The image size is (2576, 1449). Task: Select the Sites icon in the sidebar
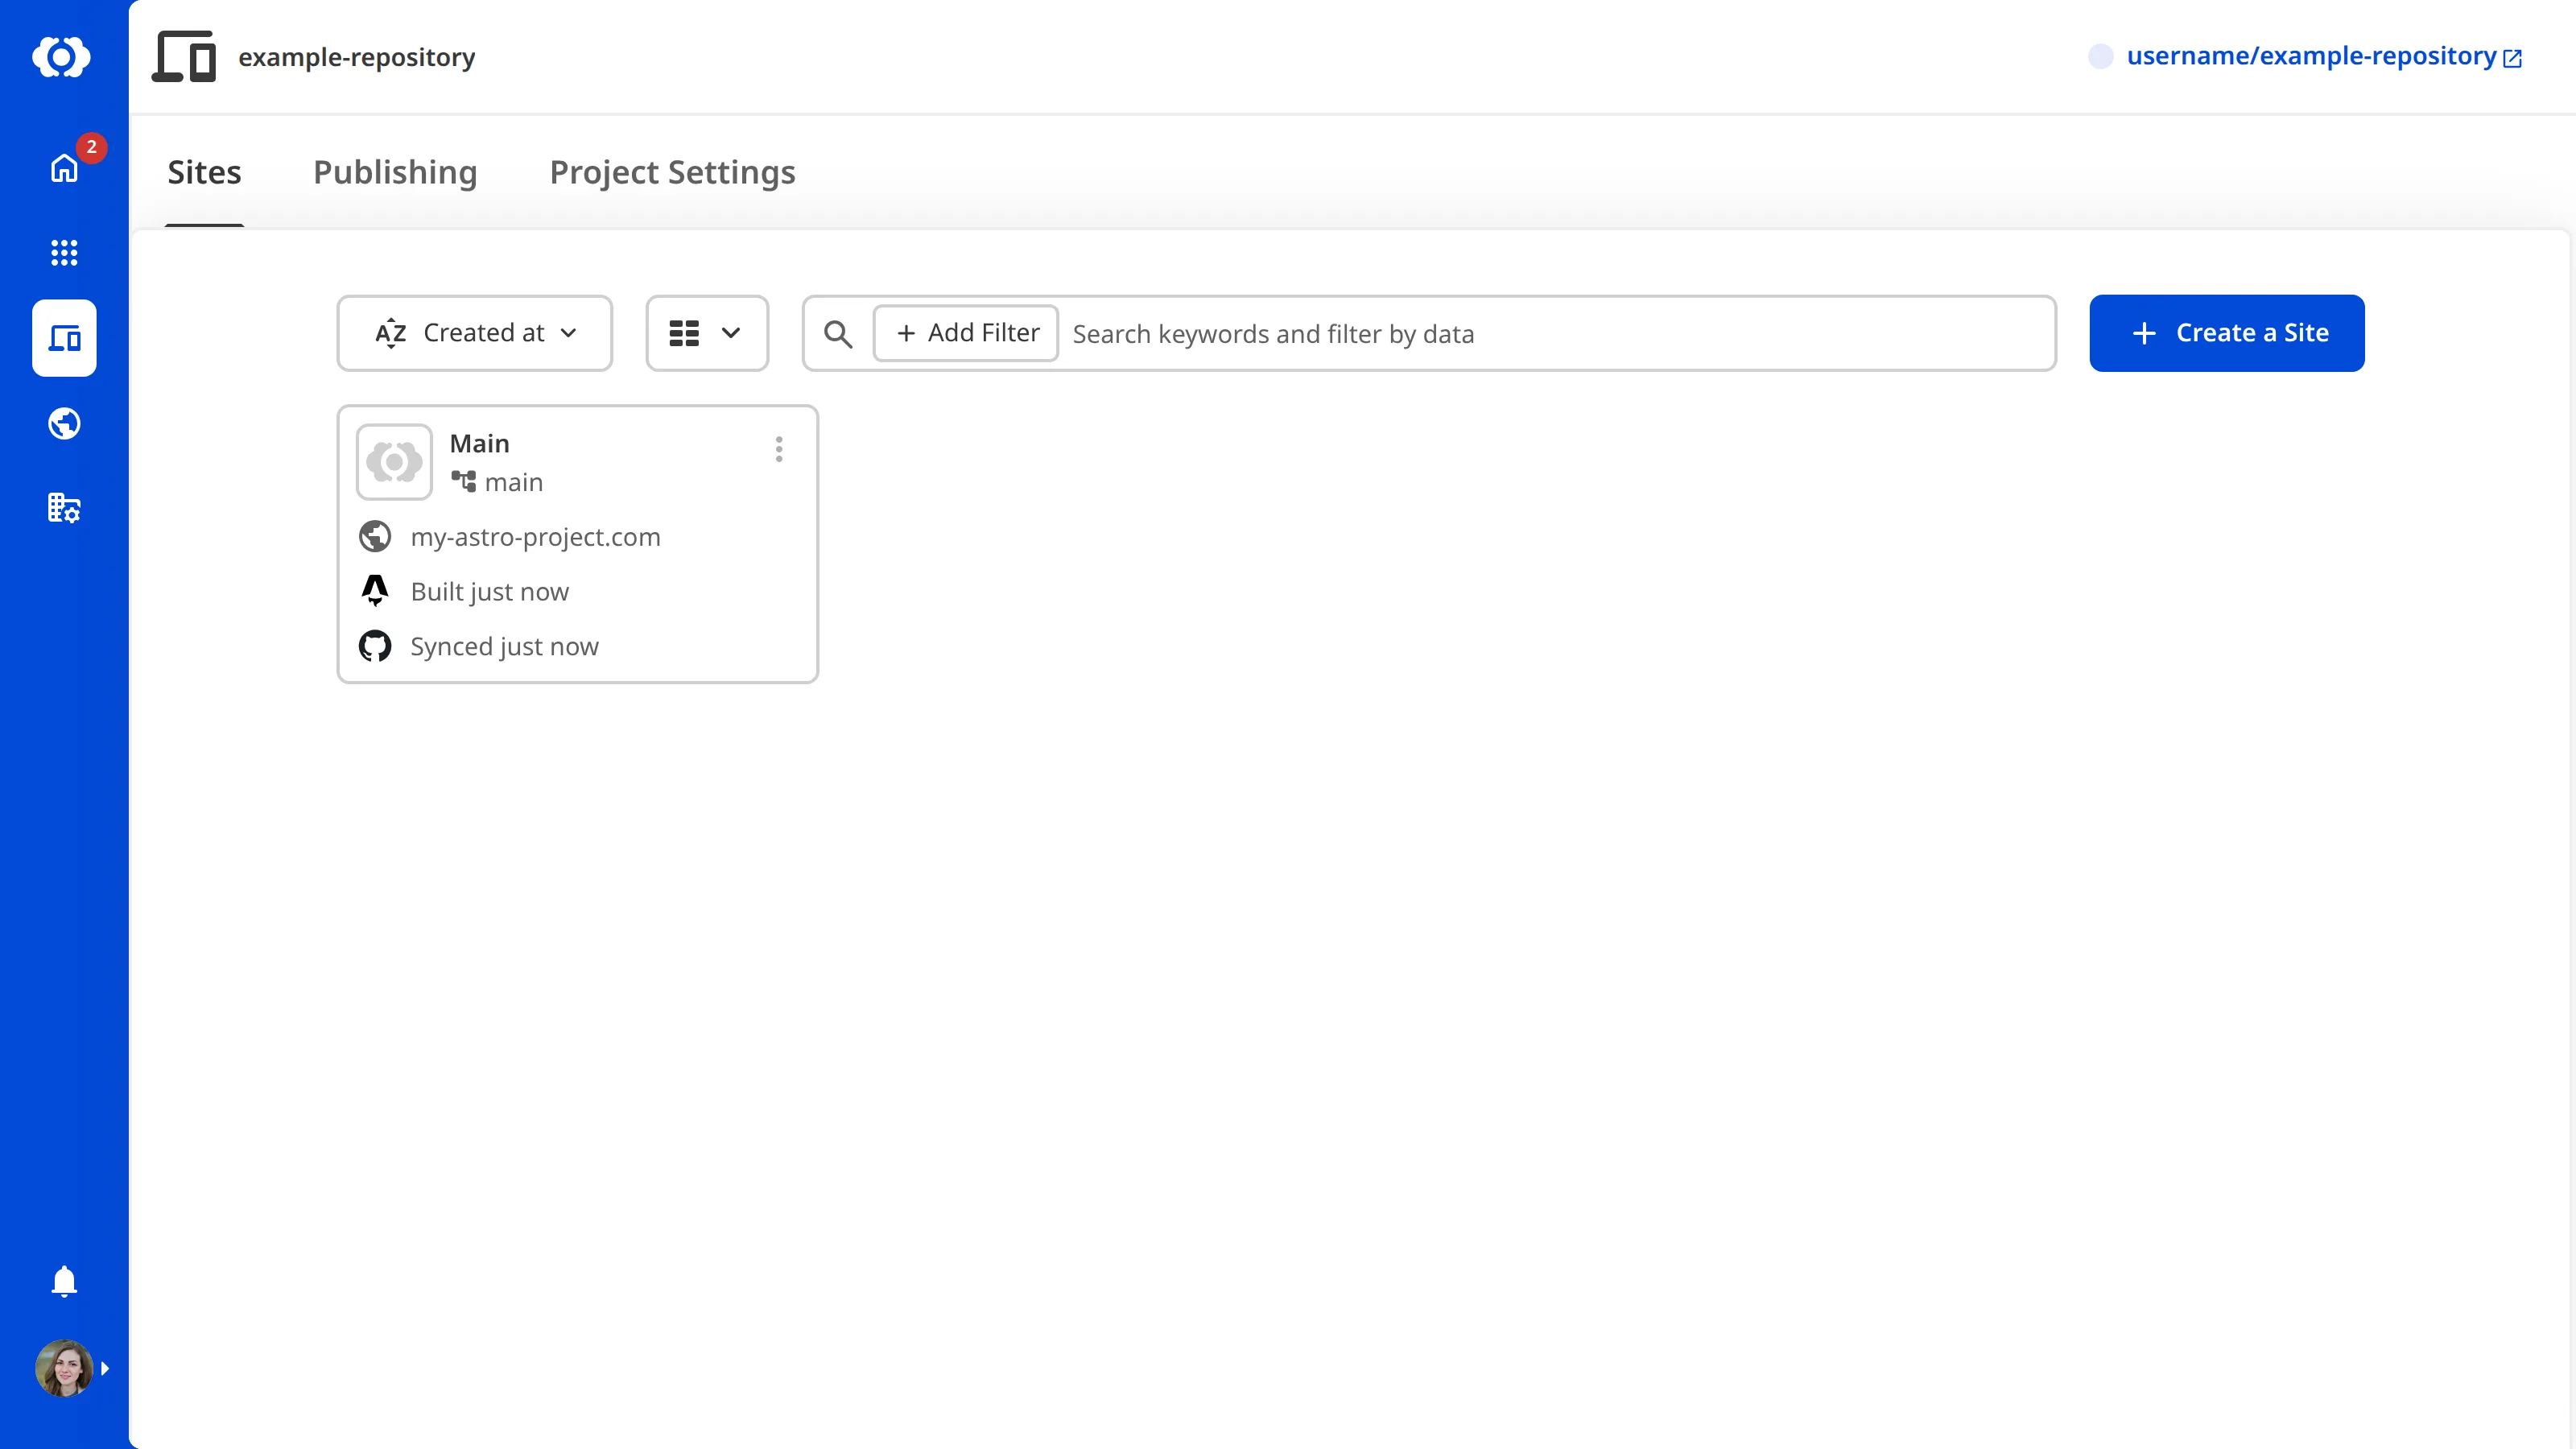63,338
